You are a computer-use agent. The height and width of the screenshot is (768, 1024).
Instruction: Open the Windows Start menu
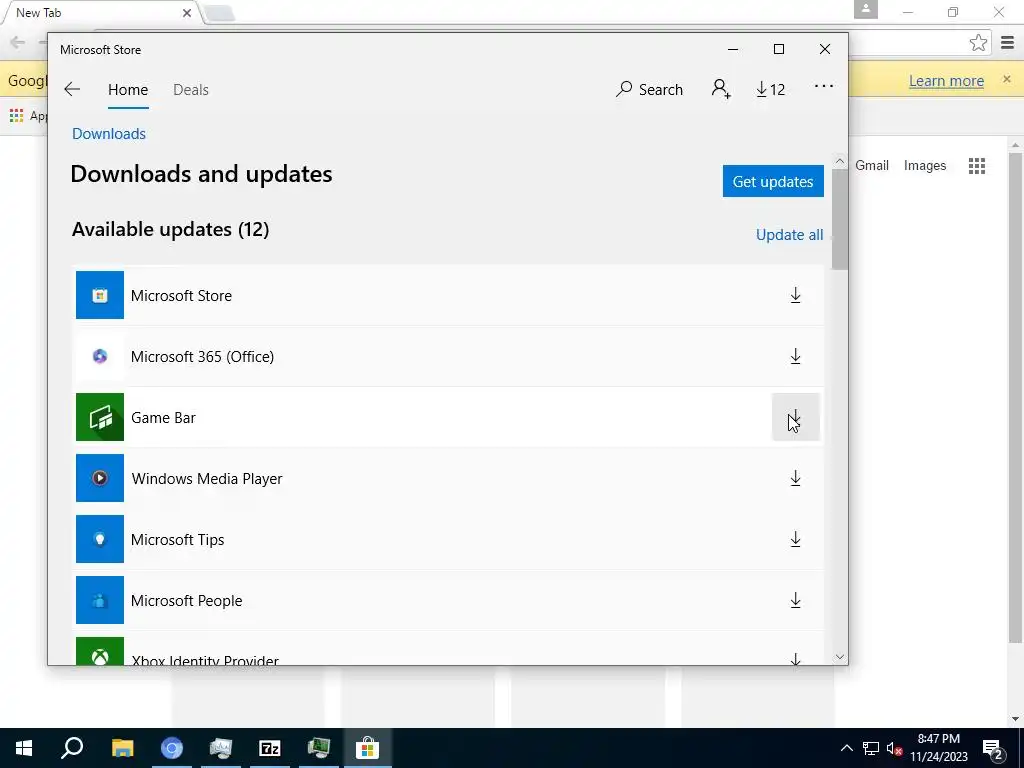pyautogui.click(x=24, y=748)
